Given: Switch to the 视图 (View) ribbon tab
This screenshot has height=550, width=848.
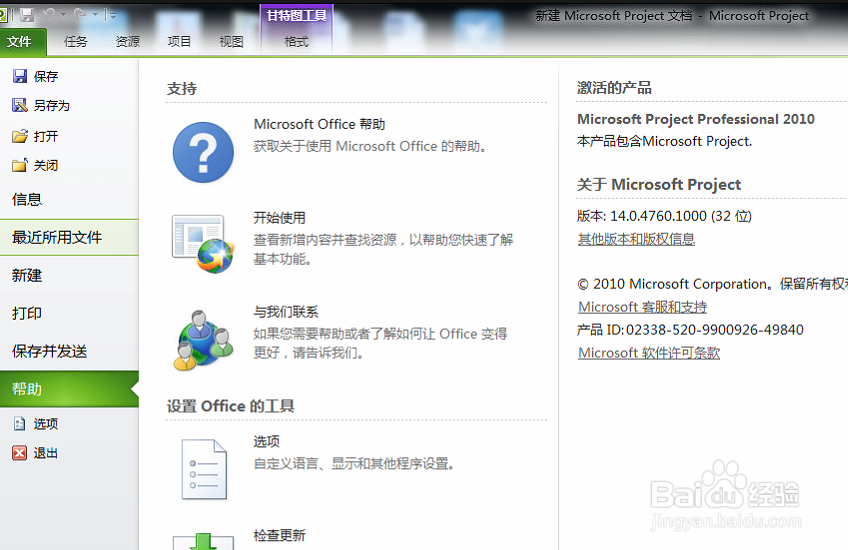Looking at the screenshot, I should click(x=231, y=42).
